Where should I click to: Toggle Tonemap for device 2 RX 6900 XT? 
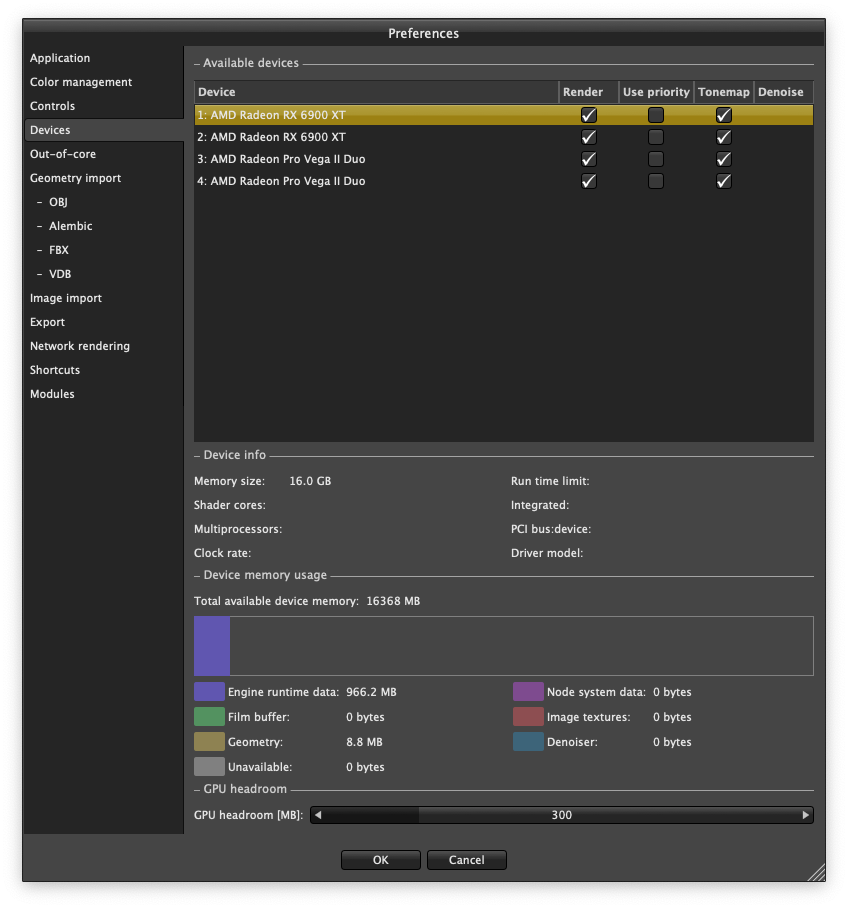coord(723,137)
